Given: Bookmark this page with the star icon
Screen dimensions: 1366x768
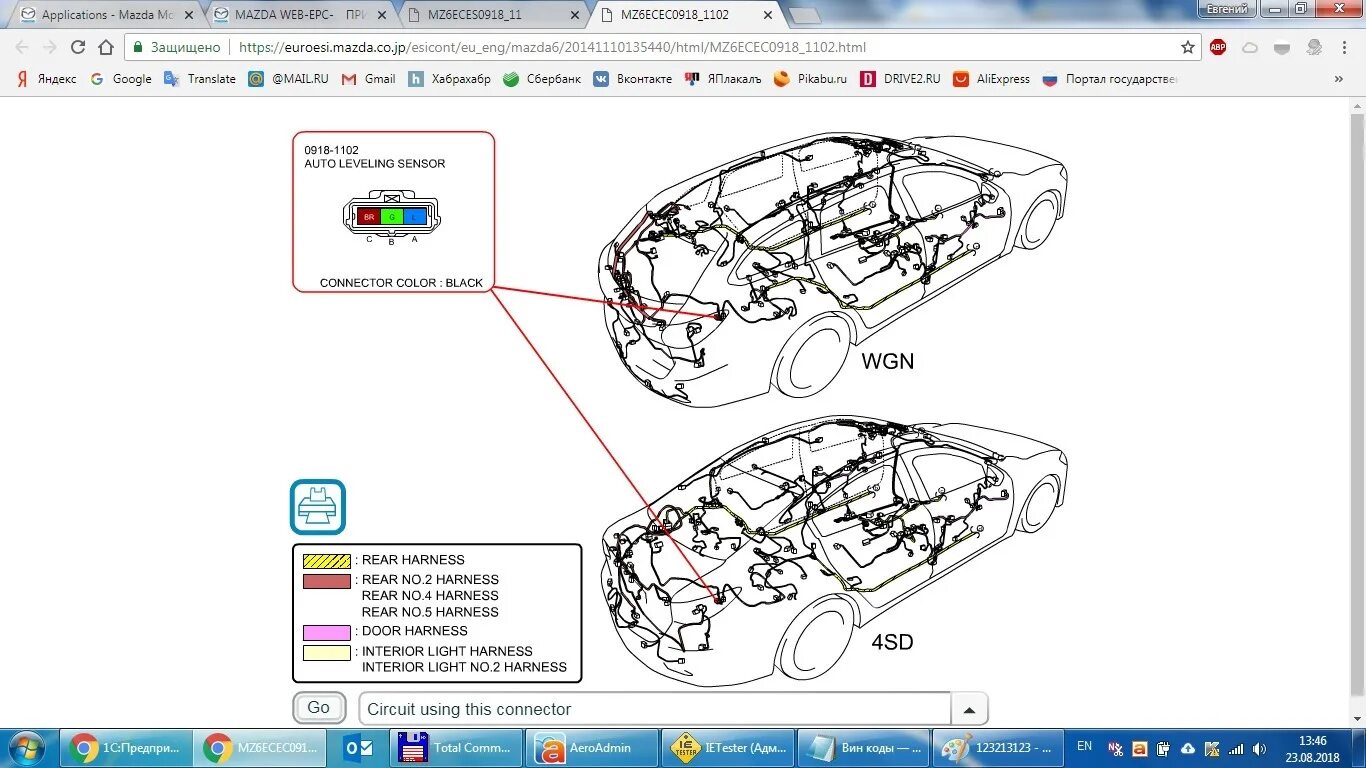Looking at the screenshot, I should click(x=1188, y=47).
